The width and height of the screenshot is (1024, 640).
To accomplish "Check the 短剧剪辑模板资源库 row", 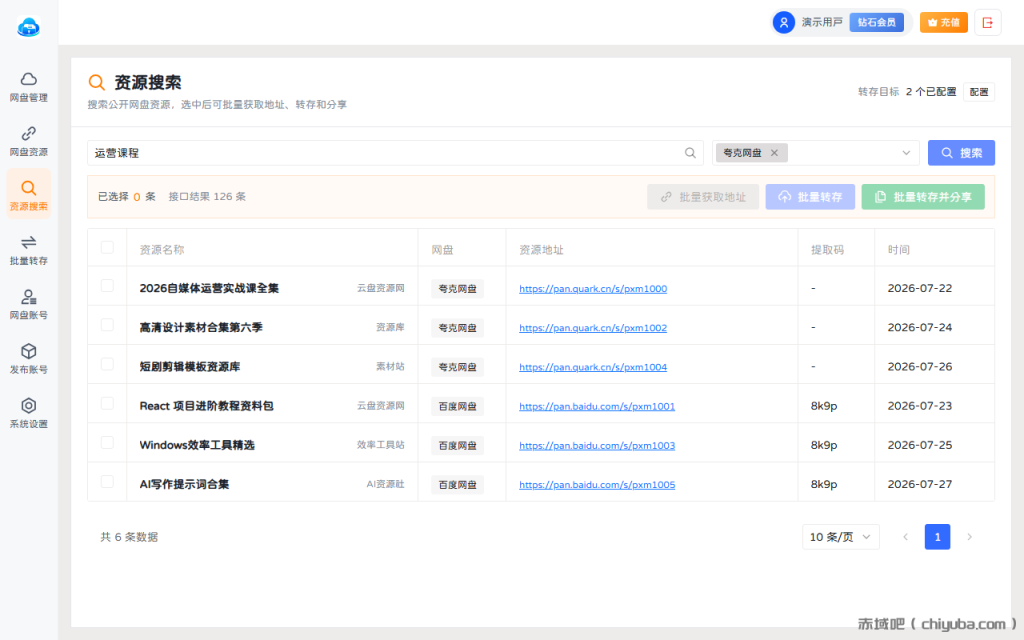I will (107, 364).
